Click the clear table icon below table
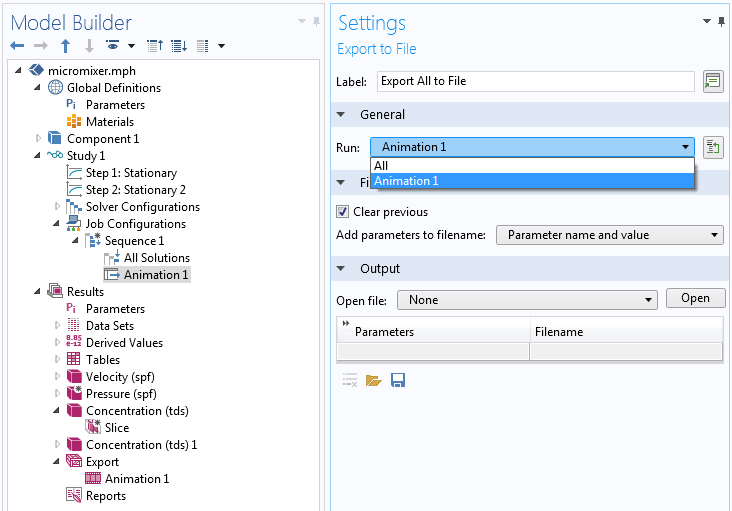732x511 pixels. [x=350, y=380]
